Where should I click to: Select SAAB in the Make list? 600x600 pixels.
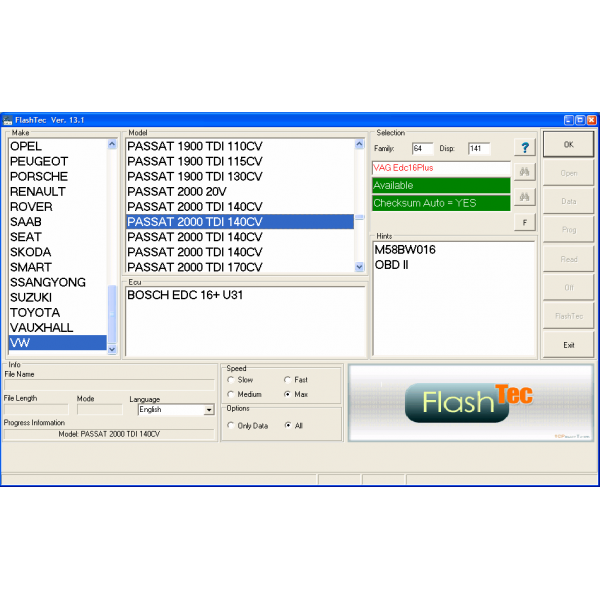57,222
